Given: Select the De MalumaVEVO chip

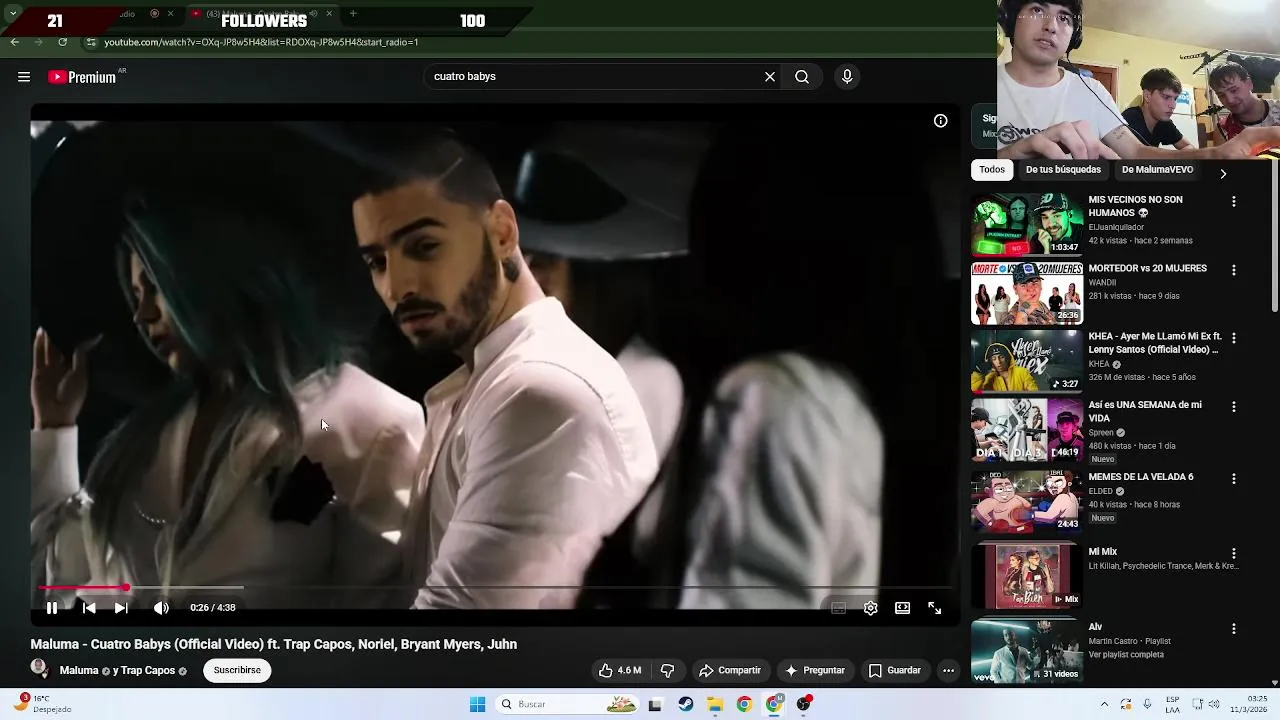Looking at the screenshot, I should [1157, 170].
